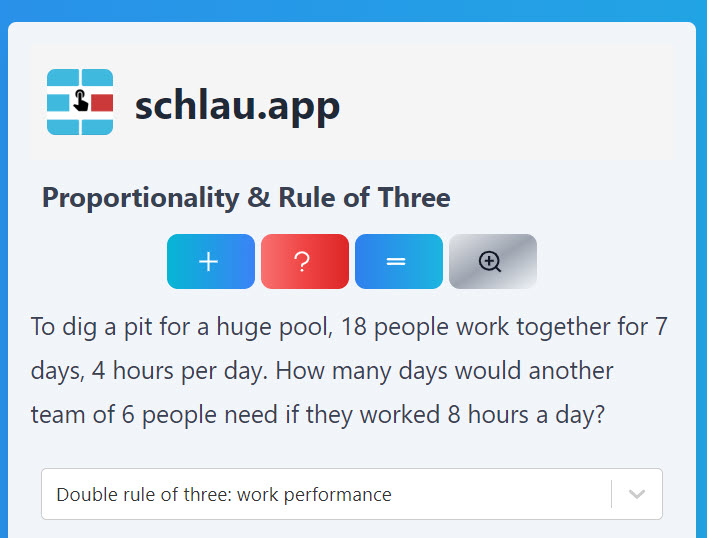
Task: Click the schlau.app title text
Action: click(237, 106)
